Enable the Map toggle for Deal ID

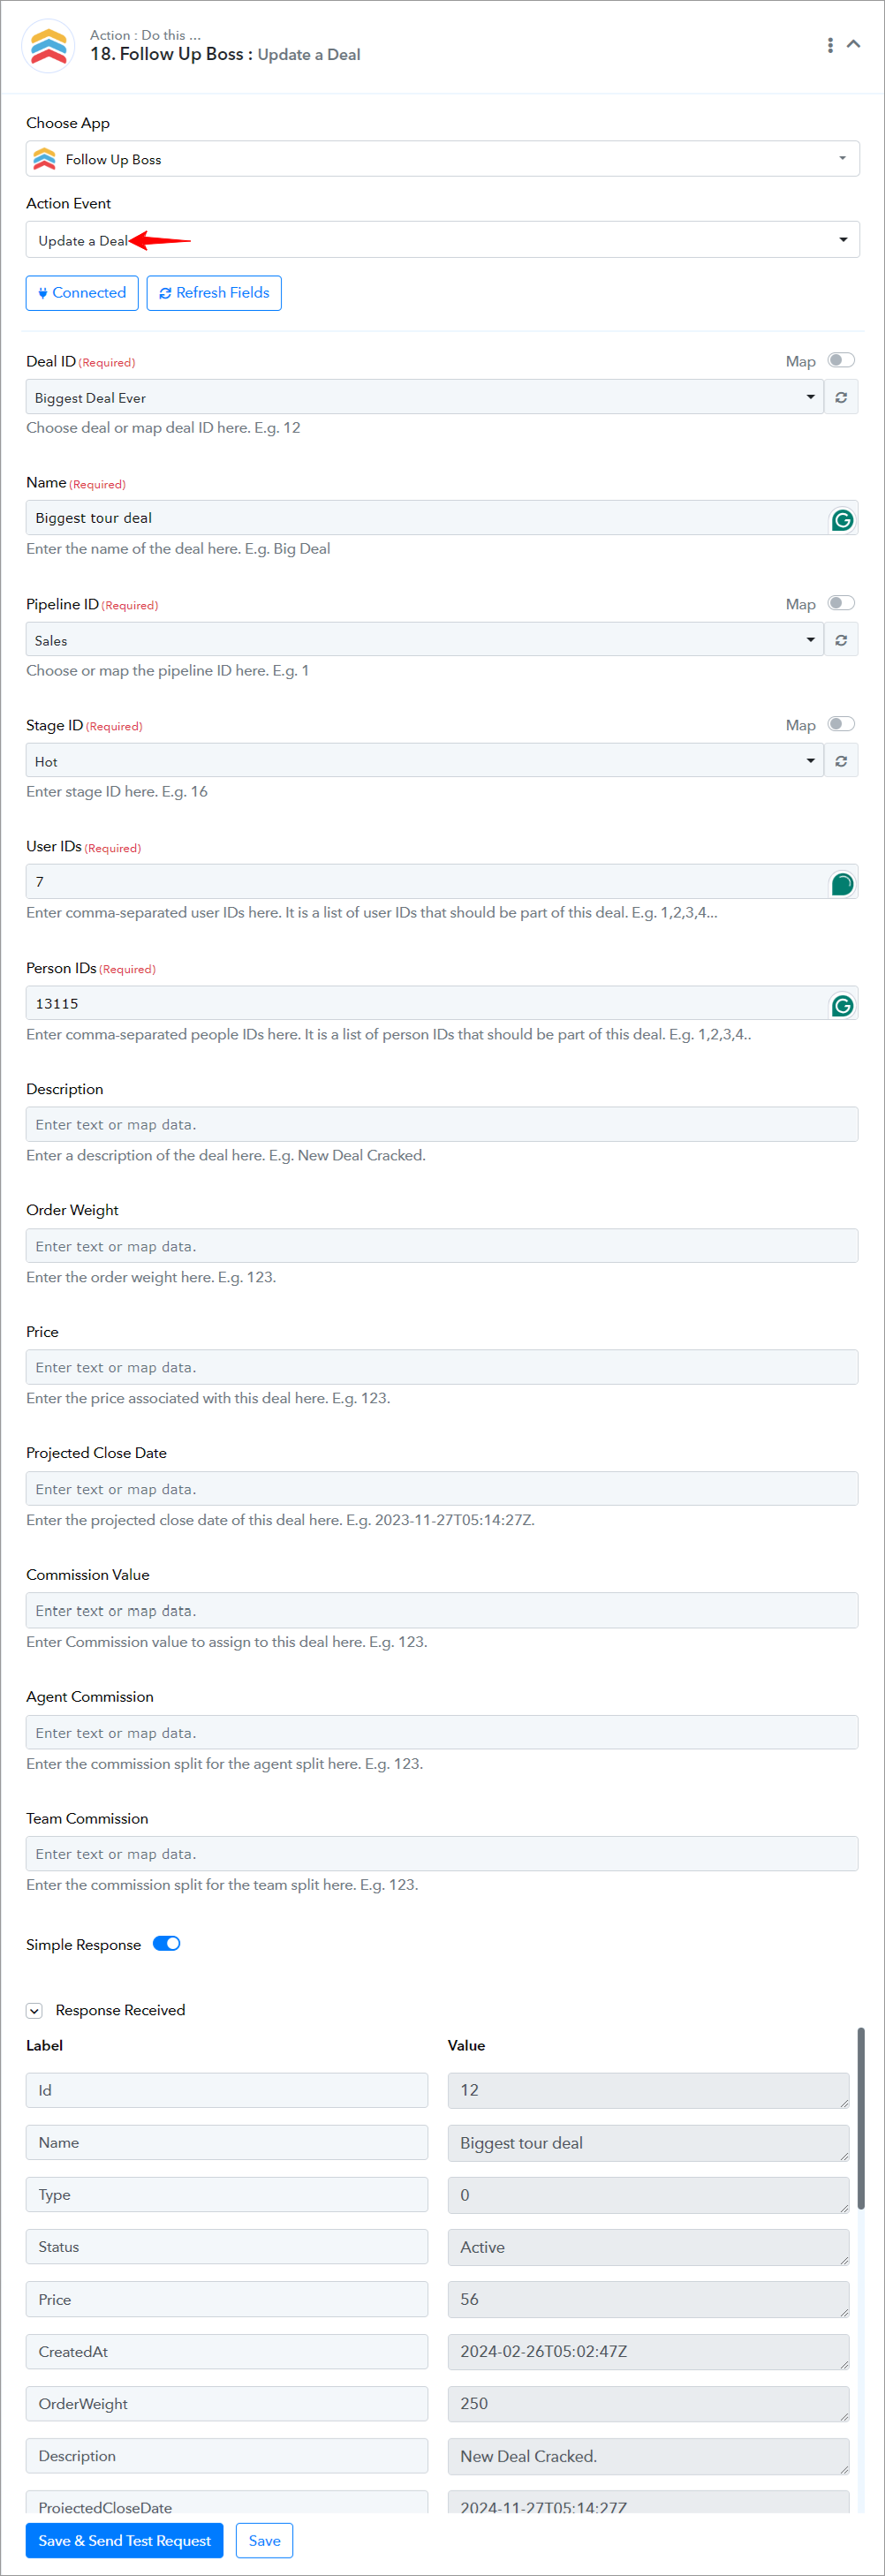click(x=841, y=360)
